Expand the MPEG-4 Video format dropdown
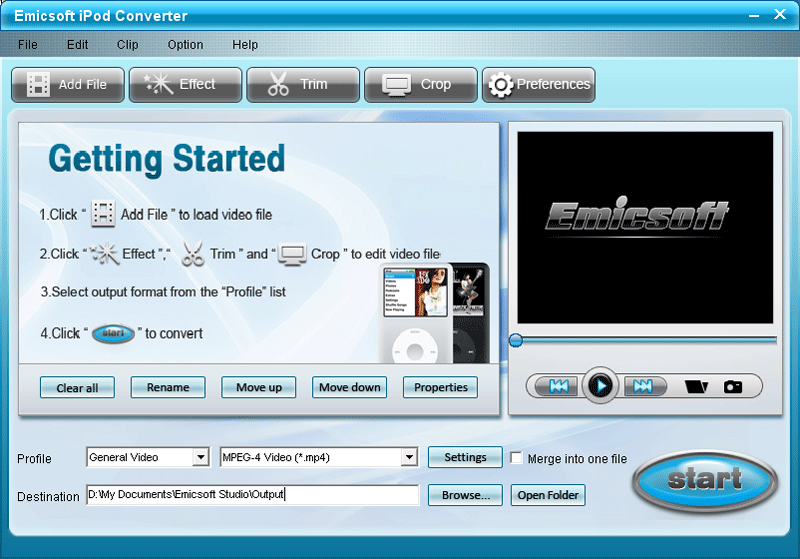 pyautogui.click(x=409, y=457)
